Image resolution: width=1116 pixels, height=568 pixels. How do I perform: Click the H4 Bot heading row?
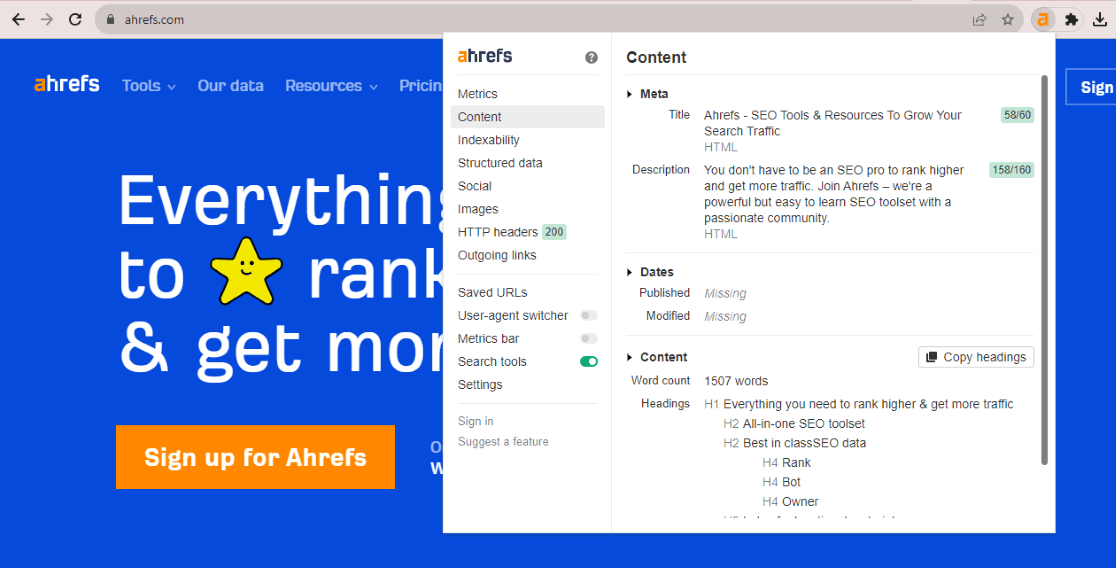coord(781,482)
